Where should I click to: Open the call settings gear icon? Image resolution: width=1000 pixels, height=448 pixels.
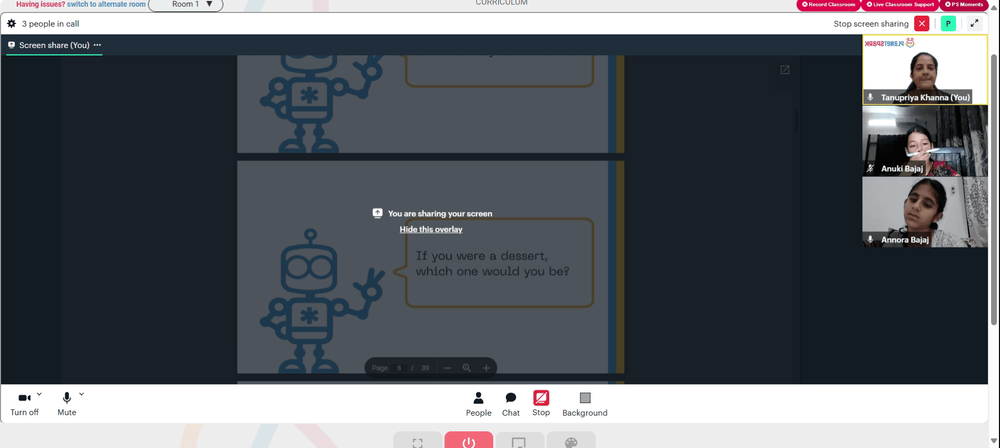[x=11, y=24]
